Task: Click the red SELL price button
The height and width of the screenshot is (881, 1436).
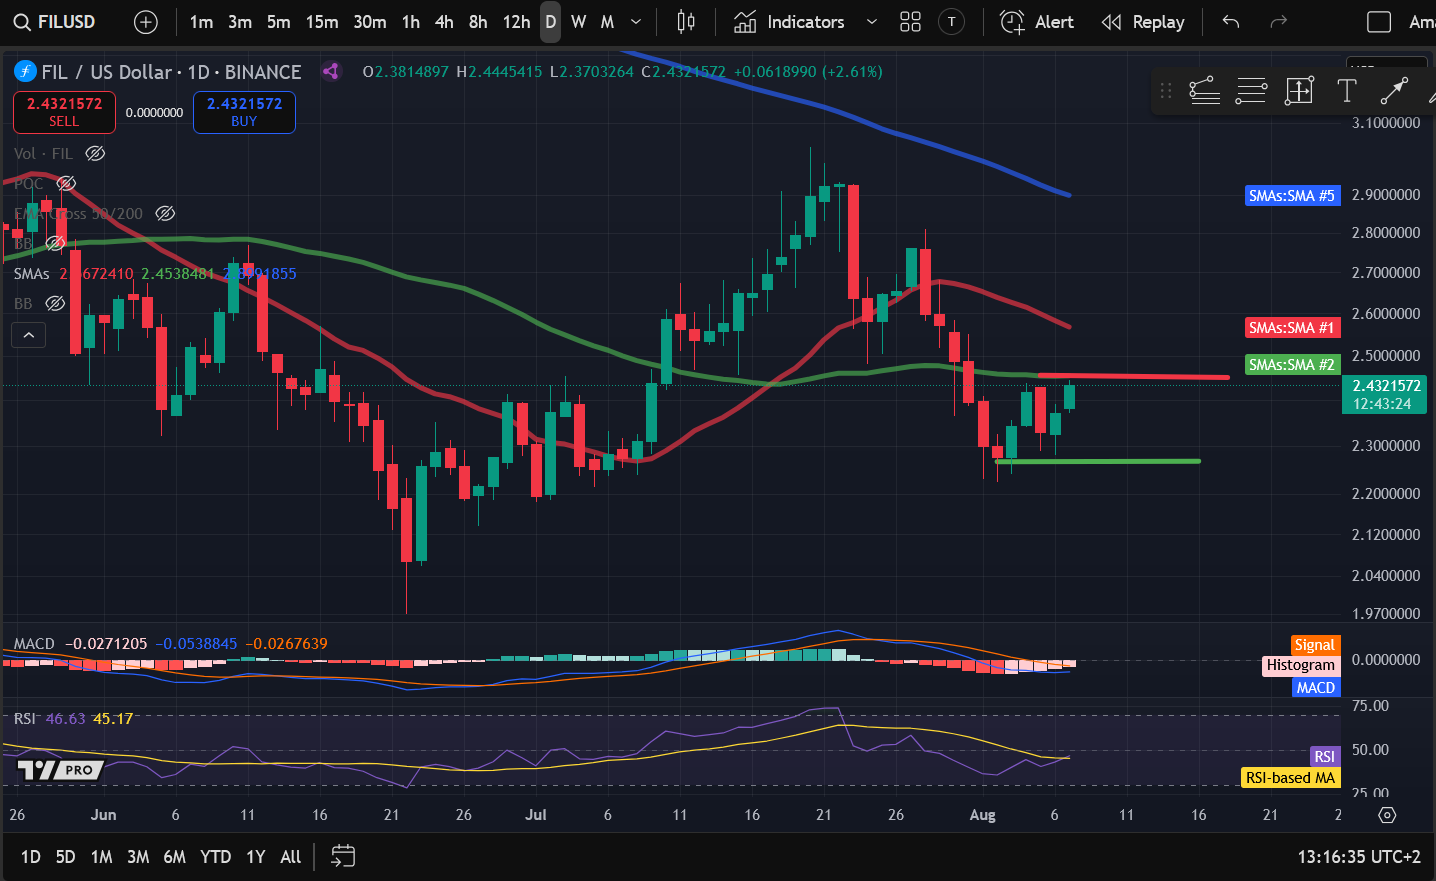Action: click(x=64, y=112)
